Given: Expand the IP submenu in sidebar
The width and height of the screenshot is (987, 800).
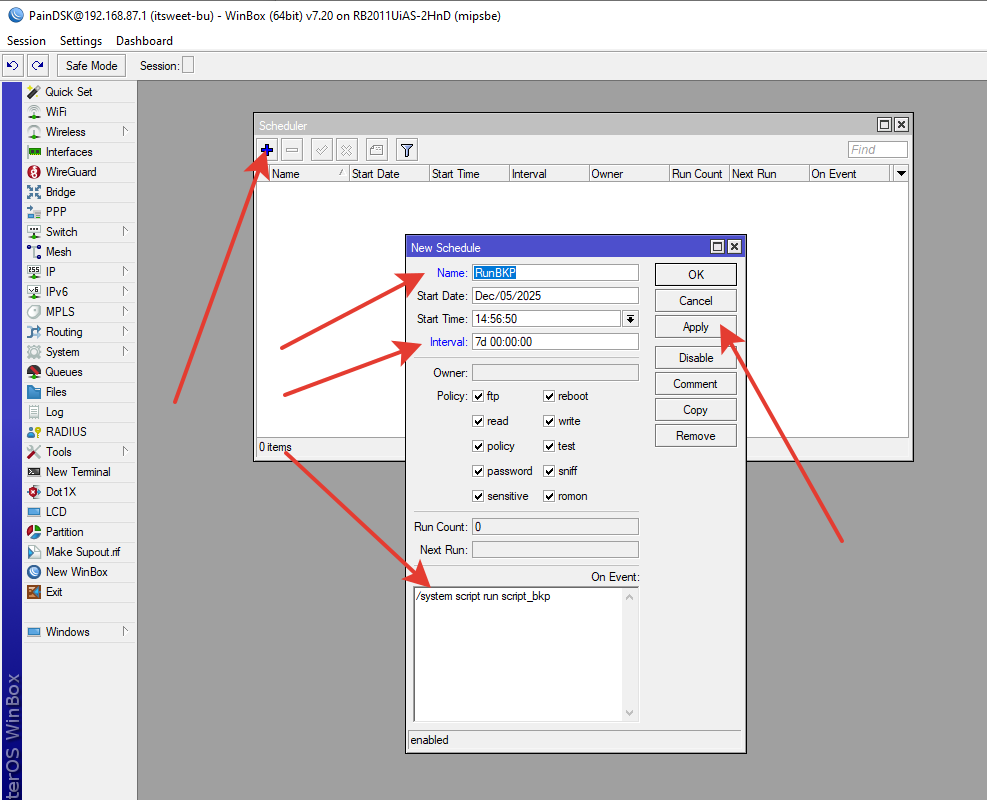Looking at the screenshot, I should (x=52, y=272).
